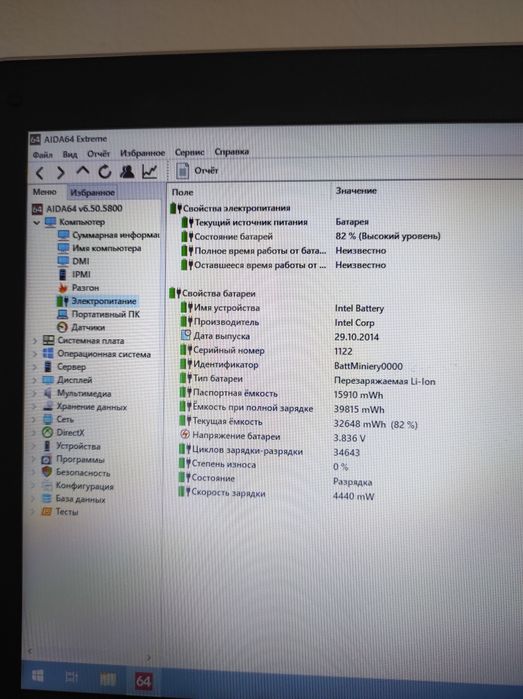Expand the Операционная система node
Screen dimensions: 523x699
click(35, 354)
